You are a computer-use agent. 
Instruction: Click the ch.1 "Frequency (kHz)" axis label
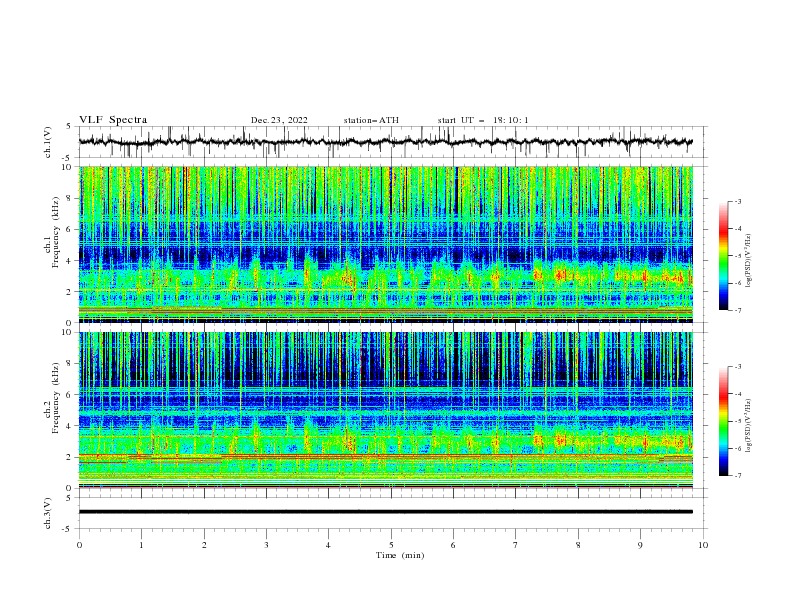(x=56, y=232)
